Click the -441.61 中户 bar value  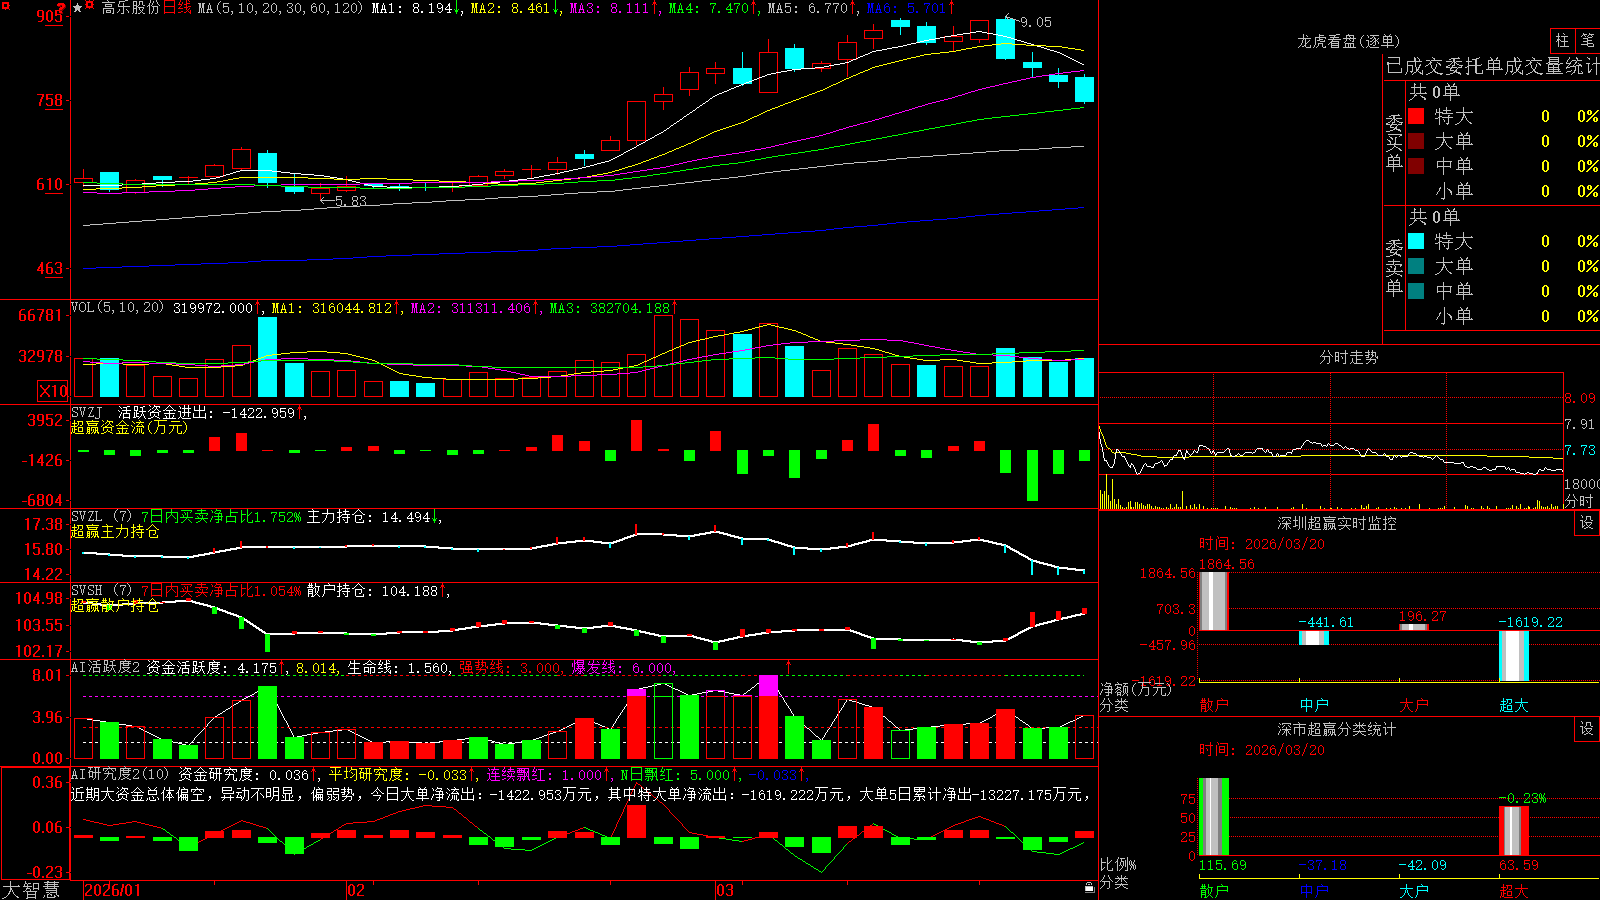point(1326,622)
